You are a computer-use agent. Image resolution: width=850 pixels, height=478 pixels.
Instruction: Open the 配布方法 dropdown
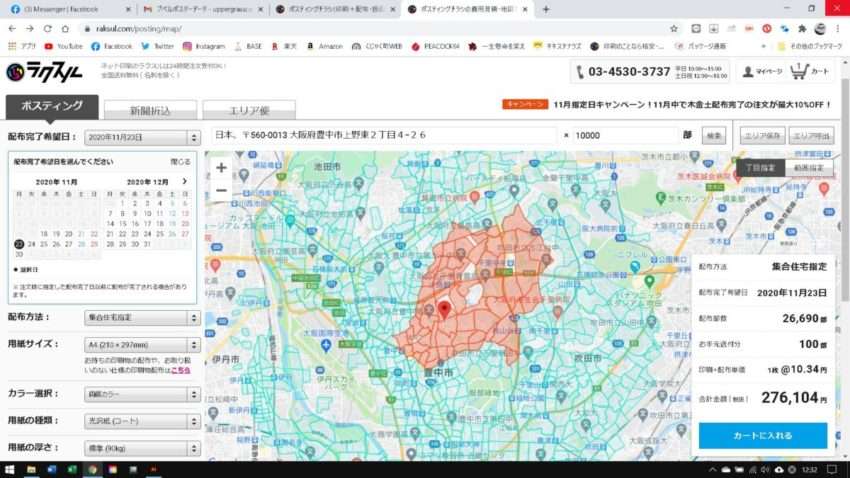142,318
